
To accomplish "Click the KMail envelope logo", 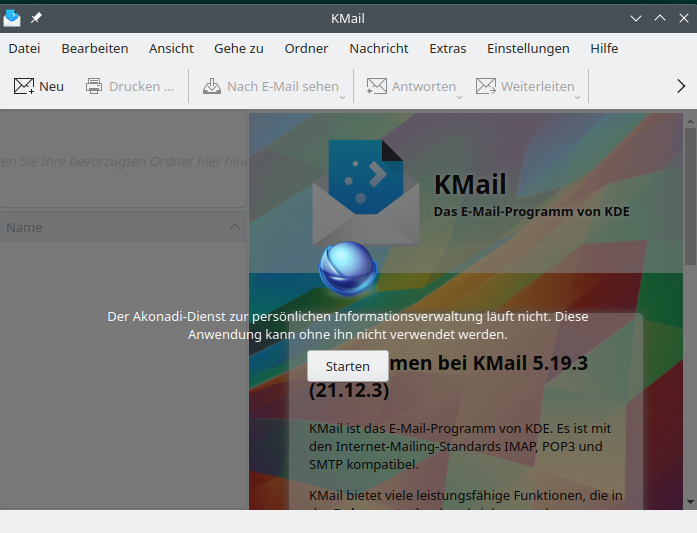I will tap(366, 192).
